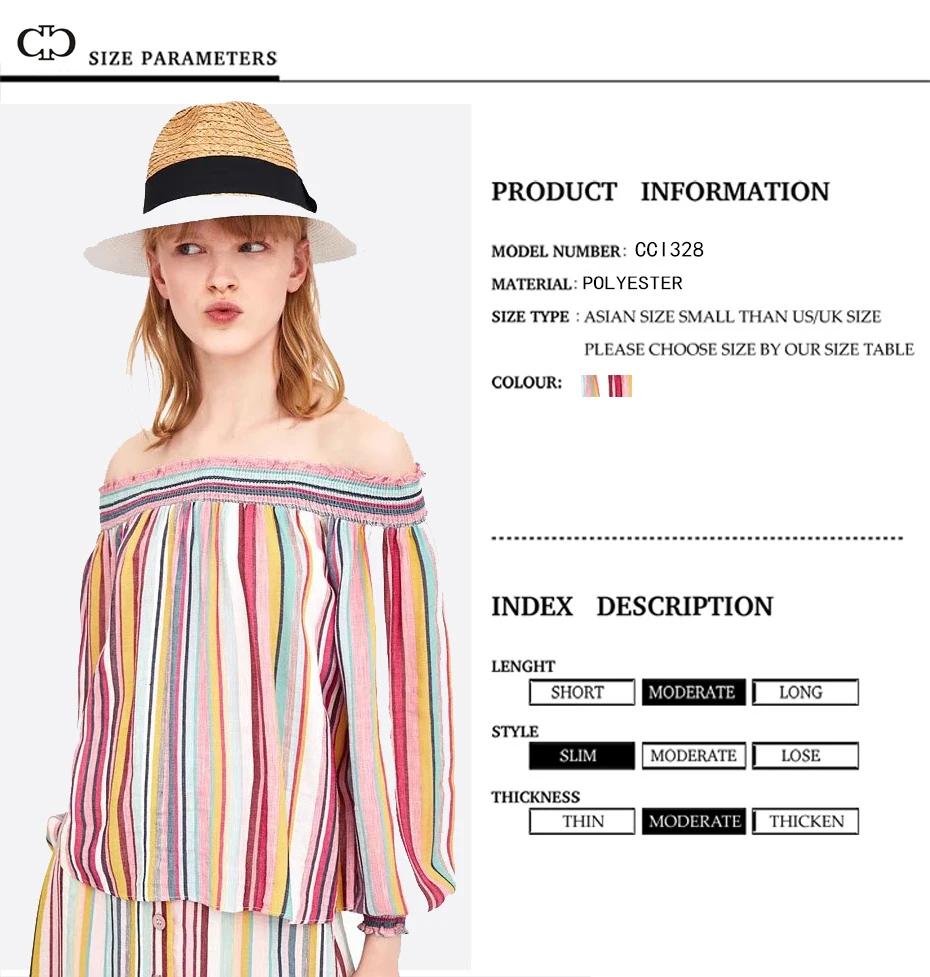This screenshot has width=930, height=977.
Task: Click the Product Information heading
Action: pyautogui.click(x=660, y=191)
